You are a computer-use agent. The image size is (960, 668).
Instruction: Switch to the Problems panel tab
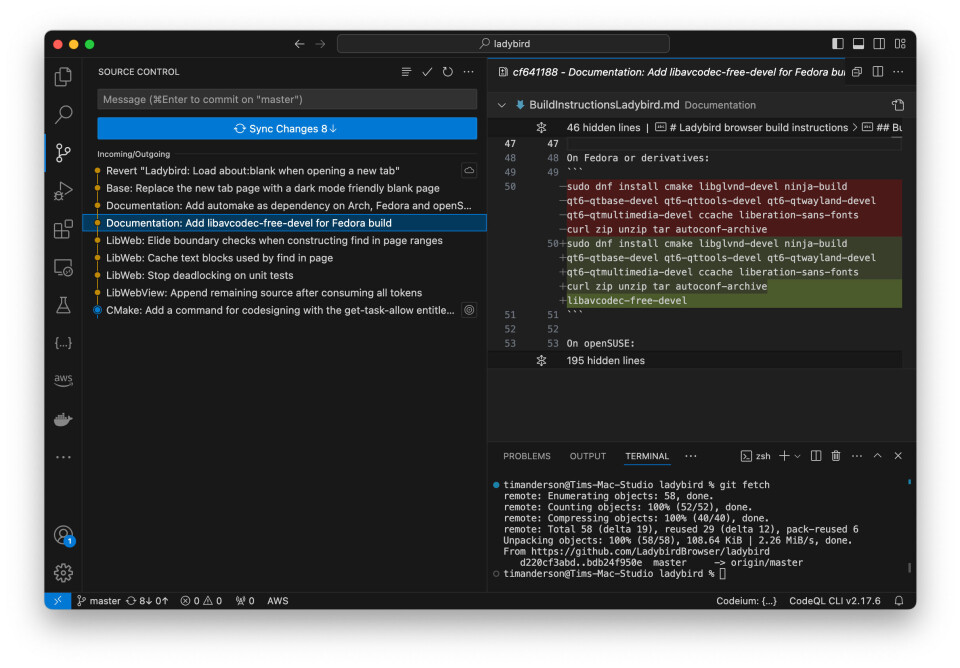click(x=527, y=456)
